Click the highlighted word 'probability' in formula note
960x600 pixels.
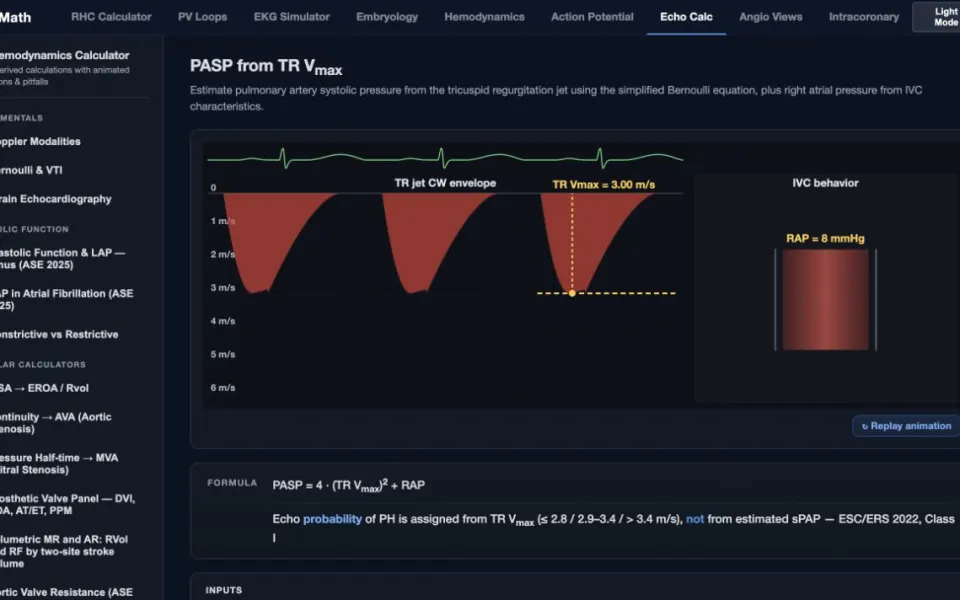point(332,519)
